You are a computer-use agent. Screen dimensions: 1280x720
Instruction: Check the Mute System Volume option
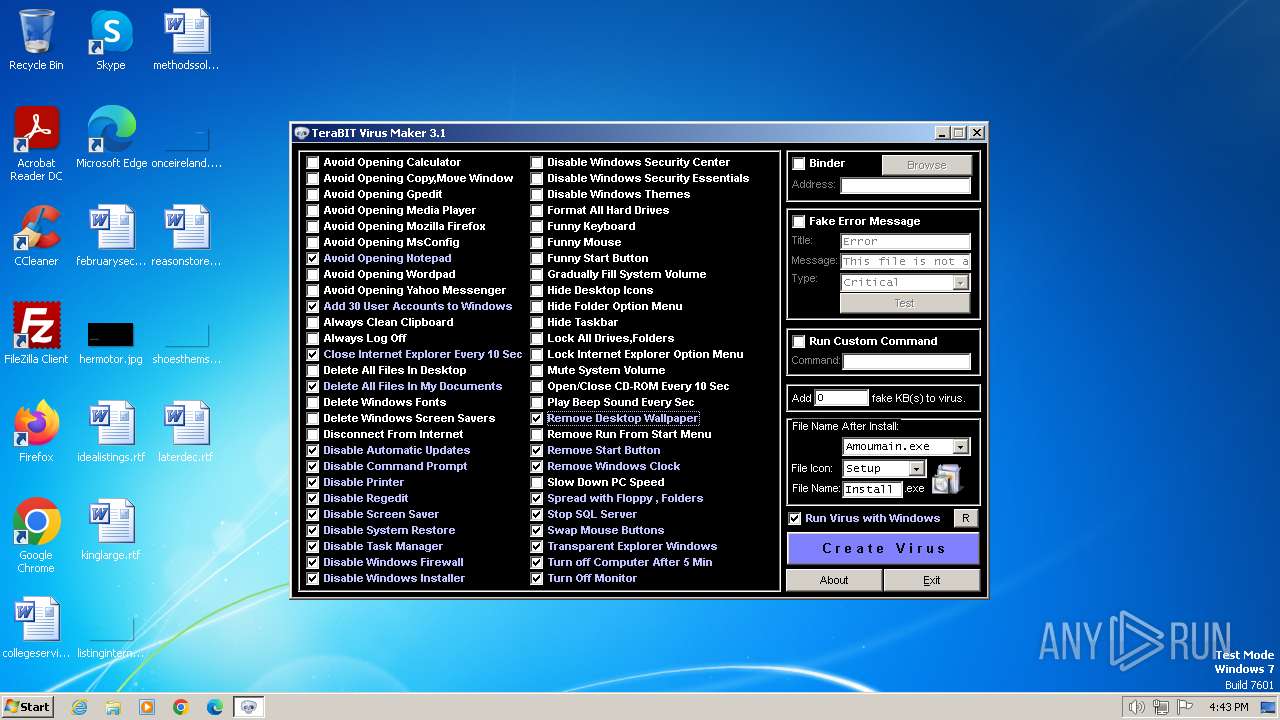pos(537,370)
